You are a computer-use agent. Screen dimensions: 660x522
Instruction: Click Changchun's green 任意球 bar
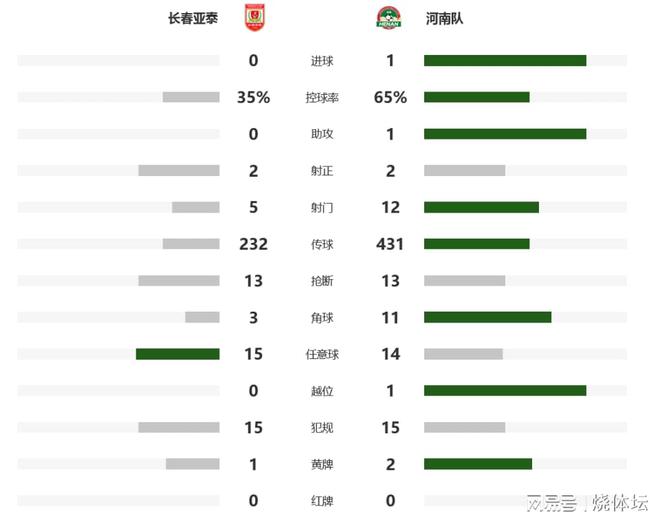pyautogui.click(x=178, y=354)
